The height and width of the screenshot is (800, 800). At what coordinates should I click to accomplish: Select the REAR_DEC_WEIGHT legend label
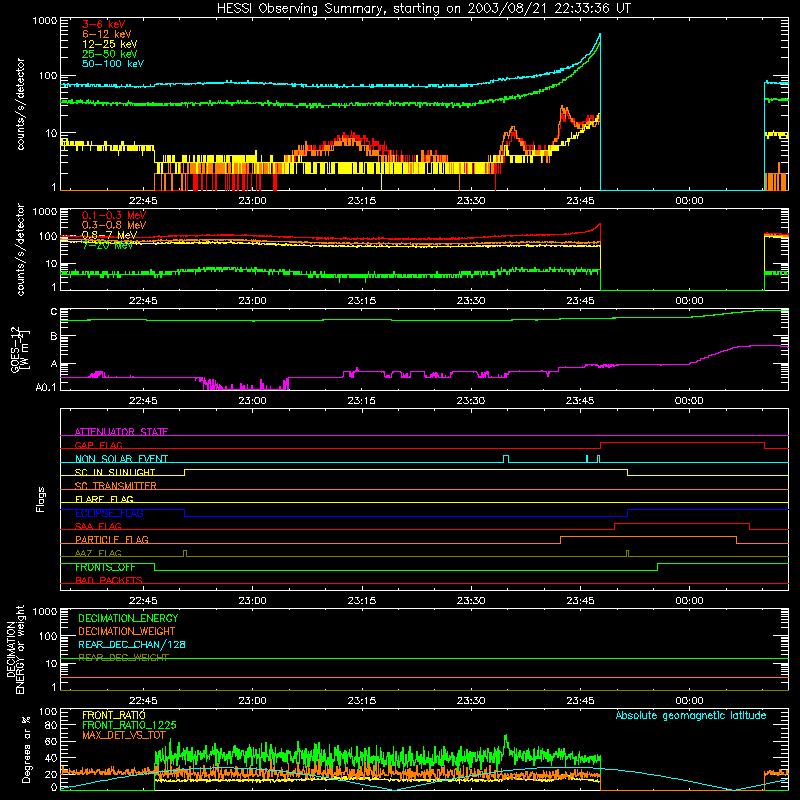(123, 658)
